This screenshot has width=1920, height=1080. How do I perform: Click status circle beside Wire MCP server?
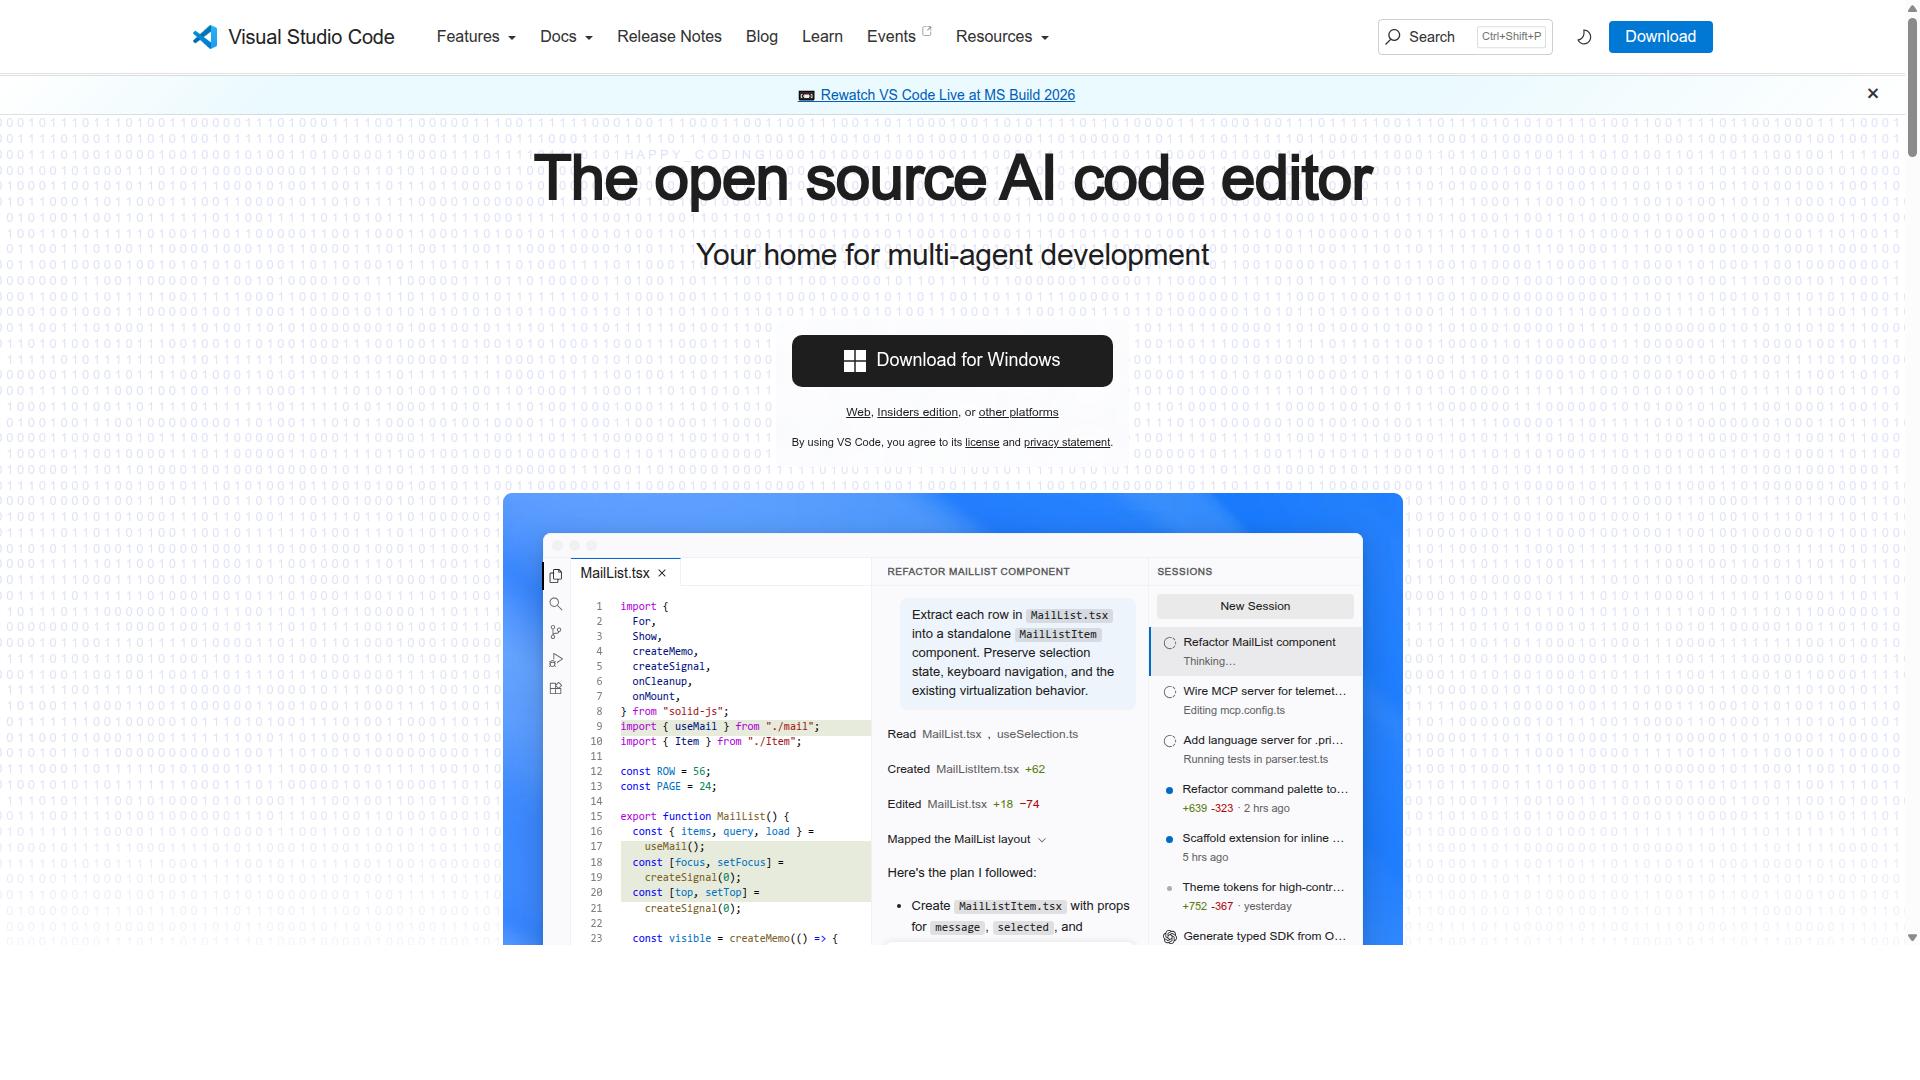point(1170,692)
